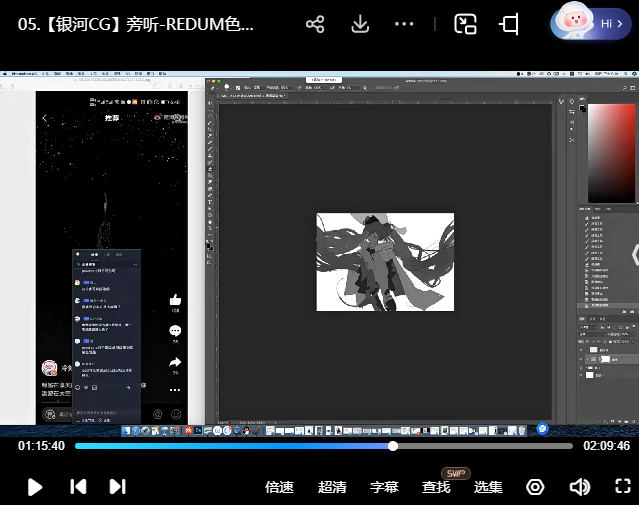The width and height of the screenshot is (639, 505).
Task: Click the download icon in top bar
Action: (361, 24)
